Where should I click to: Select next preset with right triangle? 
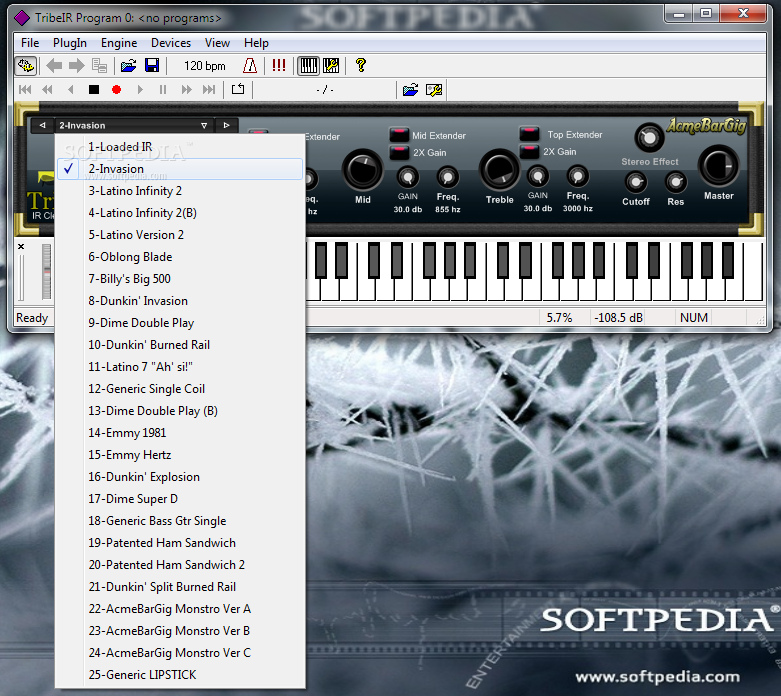coord(226,126)
